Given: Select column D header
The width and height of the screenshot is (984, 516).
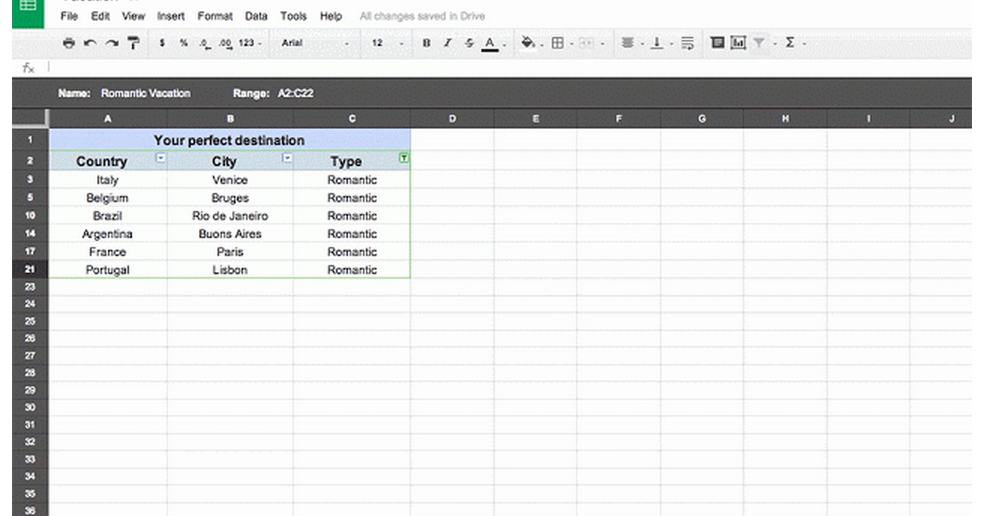Looking at the screenshot, I should (x=452, y=119).
